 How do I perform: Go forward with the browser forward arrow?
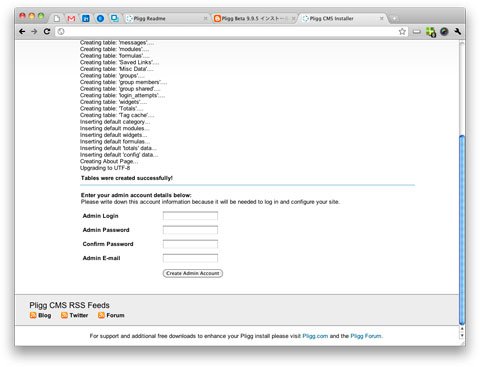coord(34,31)
